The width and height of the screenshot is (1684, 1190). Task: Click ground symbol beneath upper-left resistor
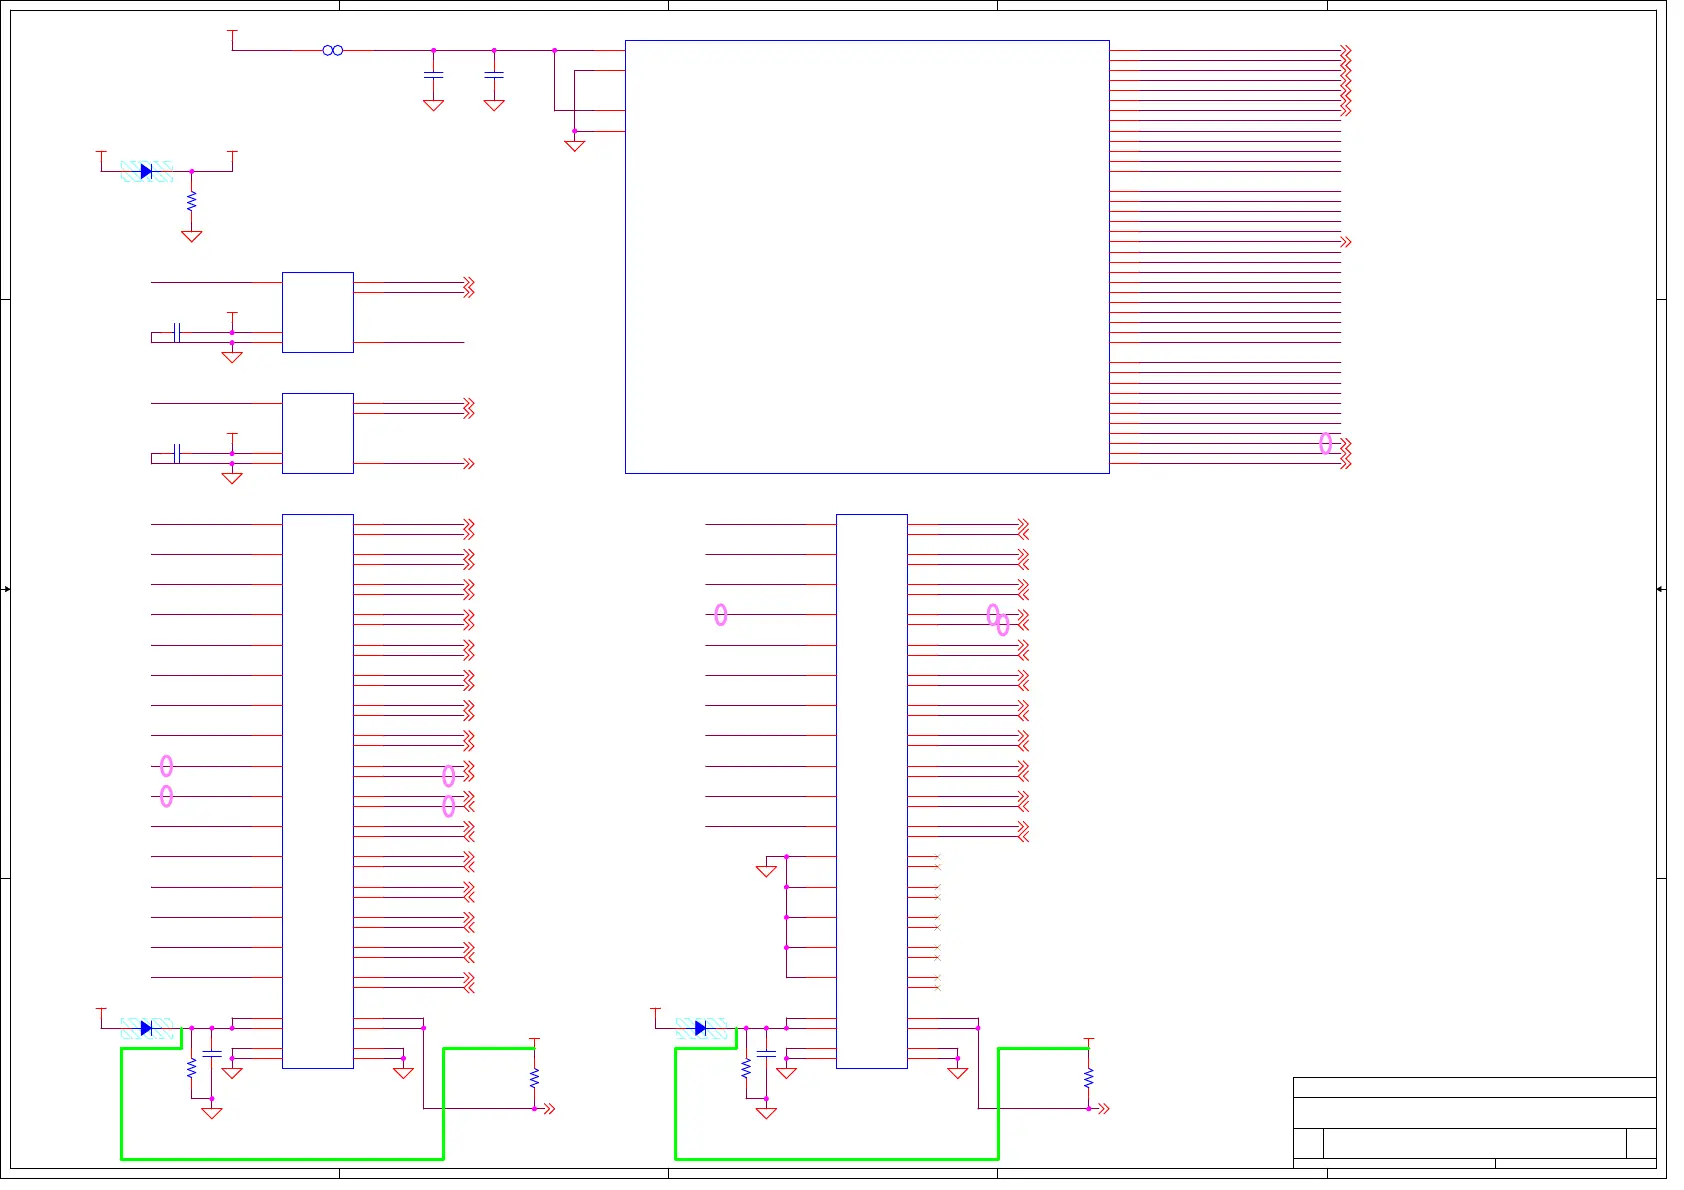(x=191, y=236)
